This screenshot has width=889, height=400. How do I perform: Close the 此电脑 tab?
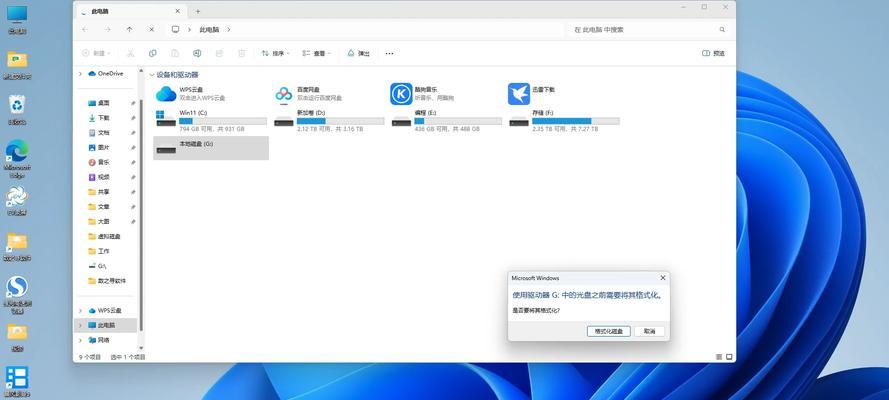tap(177, 11)
